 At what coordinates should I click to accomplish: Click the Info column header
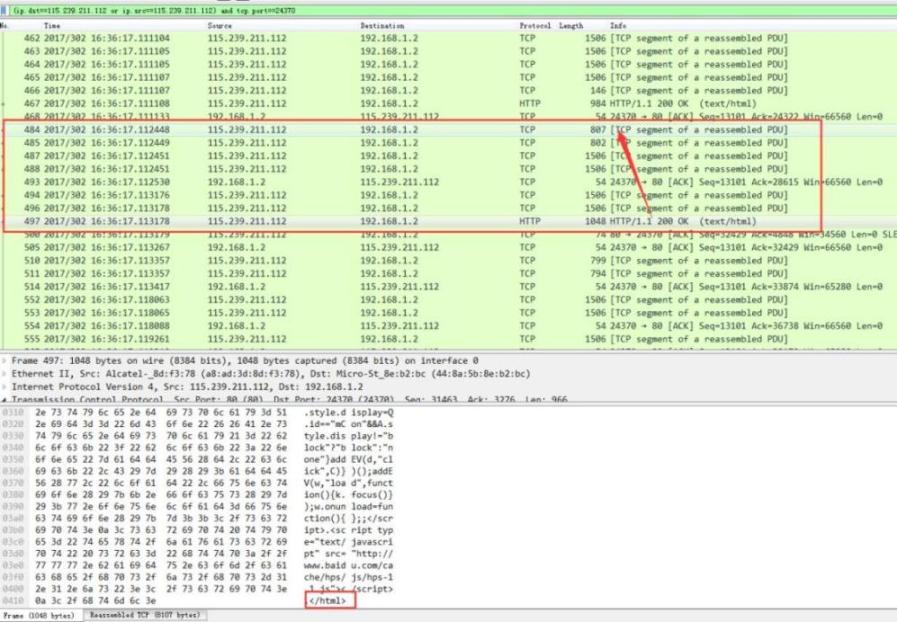[x=618, y=25]
